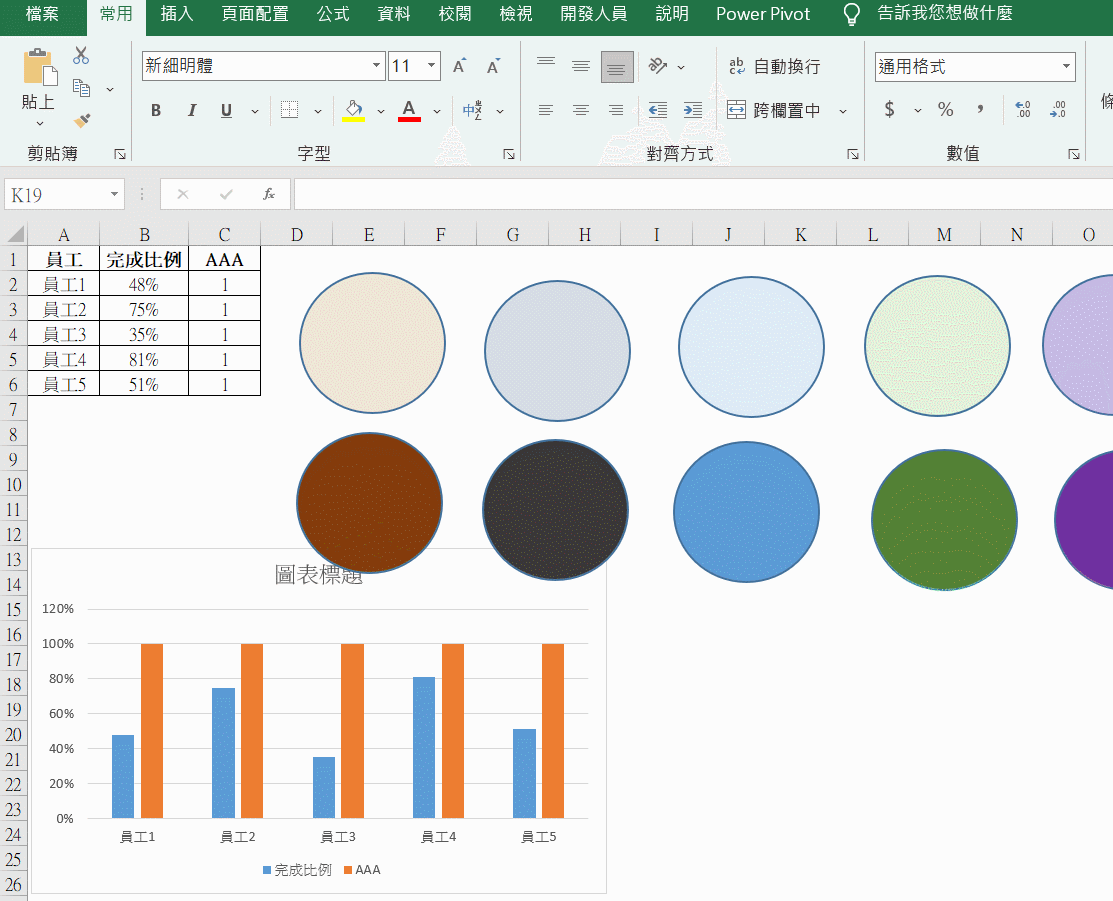Viewport: 1113px width, 901px height.
Task: Open the font color dropdown arrow
Action: pos(437,111)
